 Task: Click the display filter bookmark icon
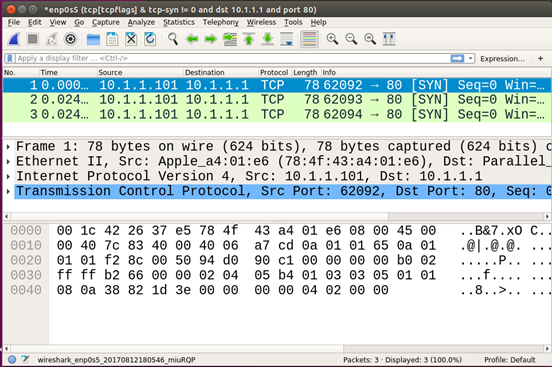(10, 58)
